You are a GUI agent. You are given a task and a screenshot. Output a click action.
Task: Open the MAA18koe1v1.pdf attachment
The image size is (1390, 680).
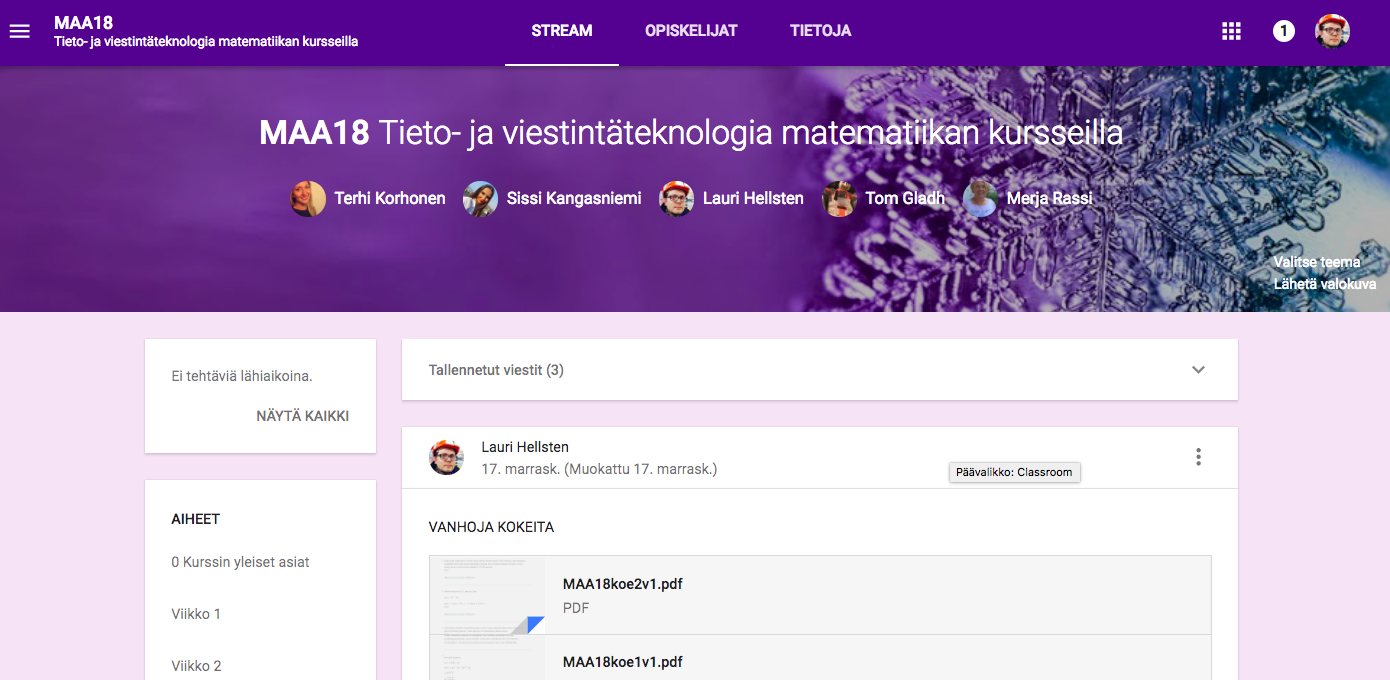click(x=820, y=658)
